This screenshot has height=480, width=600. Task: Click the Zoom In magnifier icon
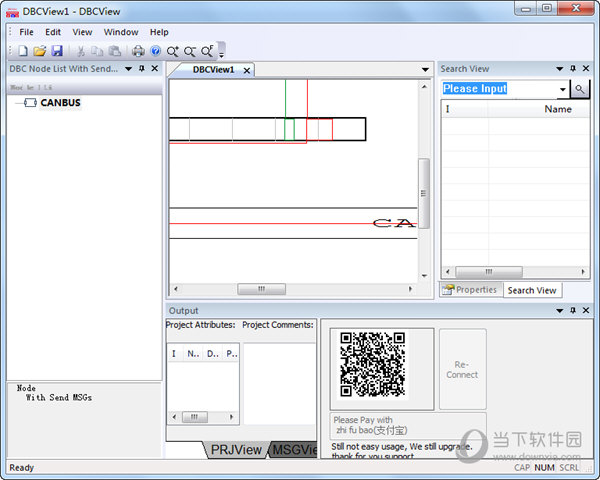pos(173,51)
